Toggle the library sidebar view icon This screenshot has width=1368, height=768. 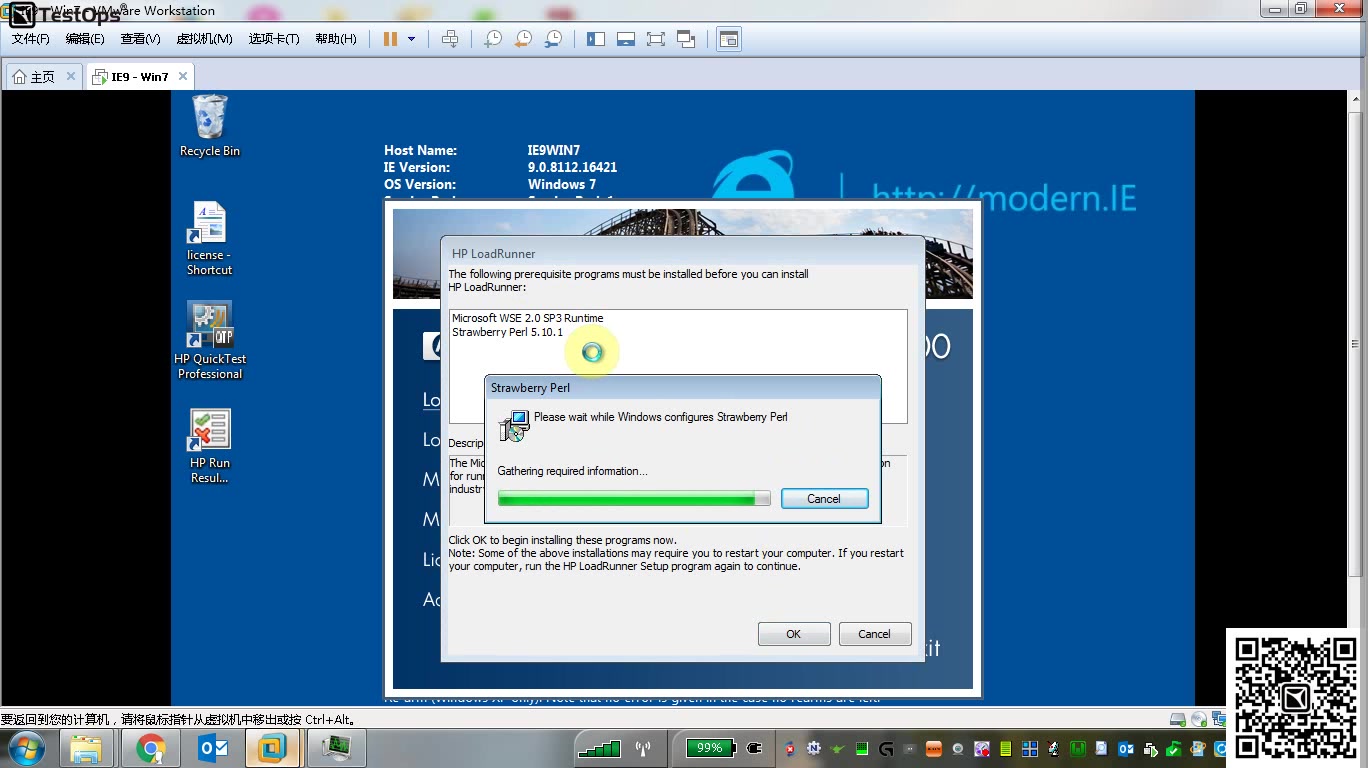click(596, 39)
